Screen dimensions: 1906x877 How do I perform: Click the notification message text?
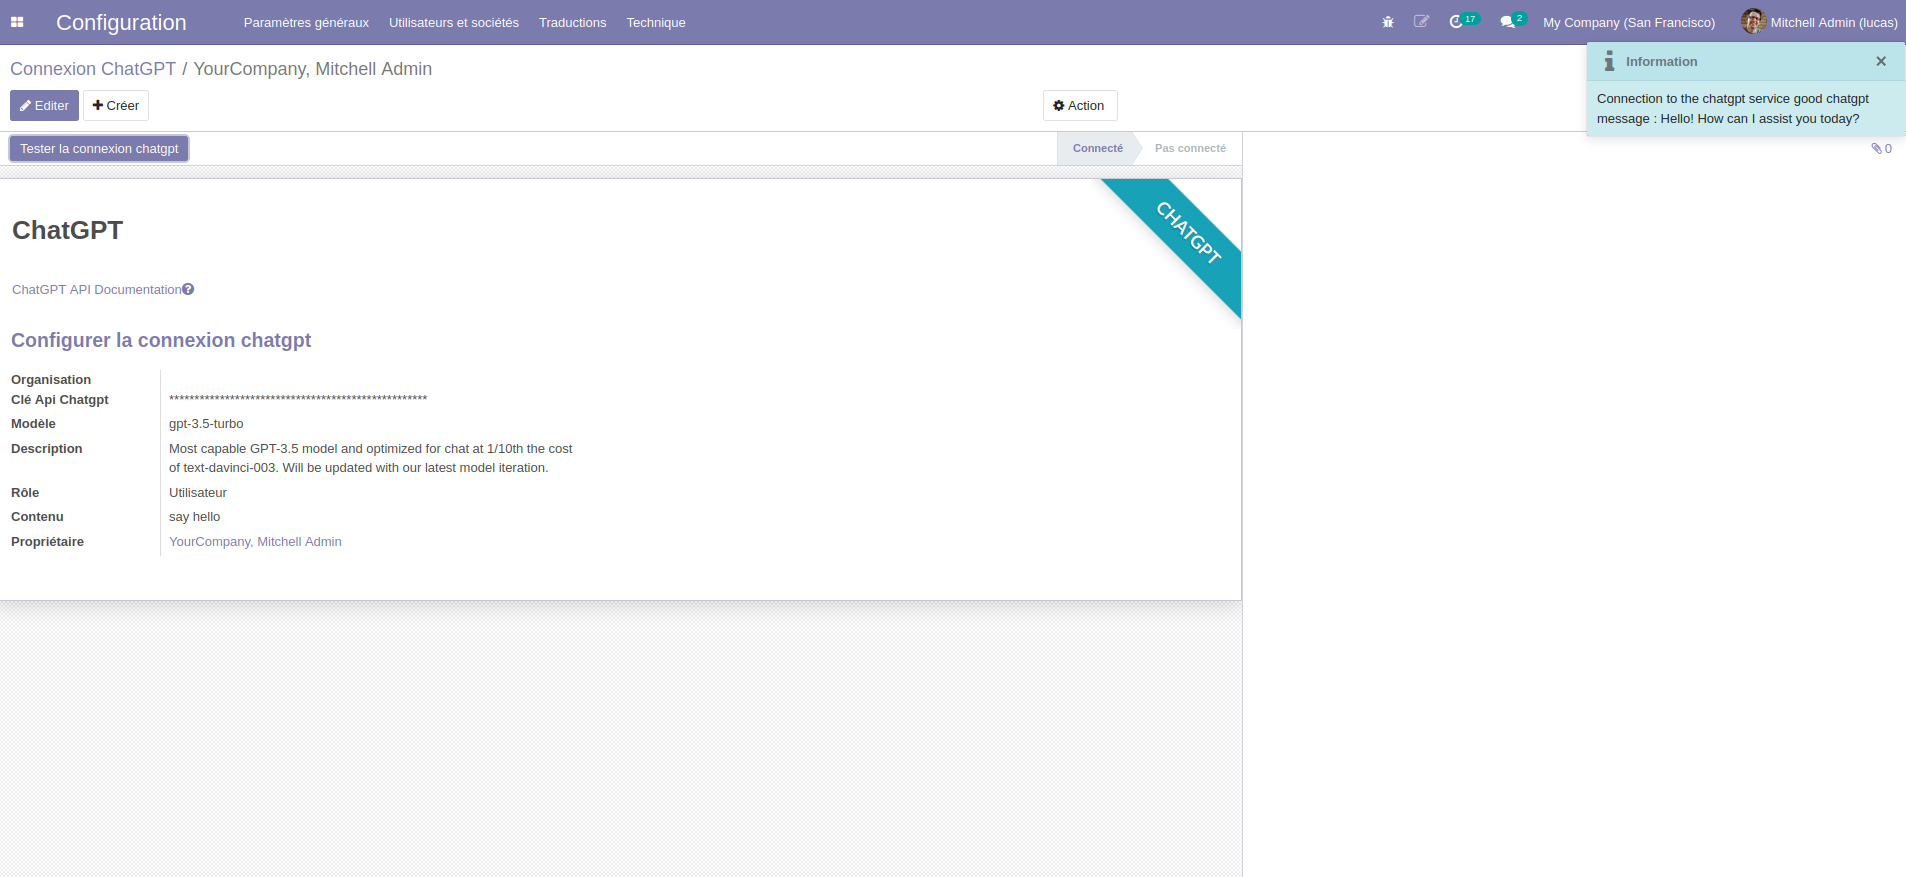pyautogui.click(x=1733, y=108)
